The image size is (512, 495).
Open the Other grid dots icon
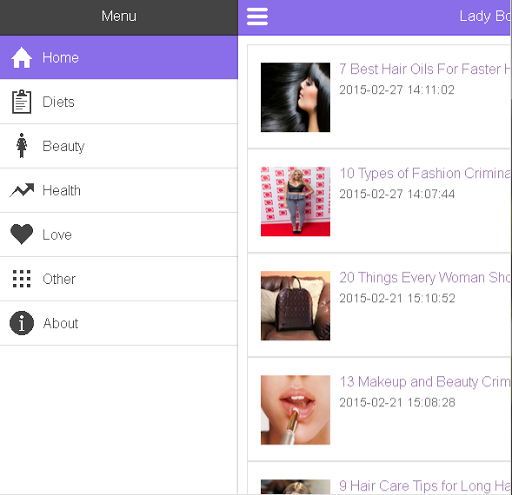click(22, 279)
